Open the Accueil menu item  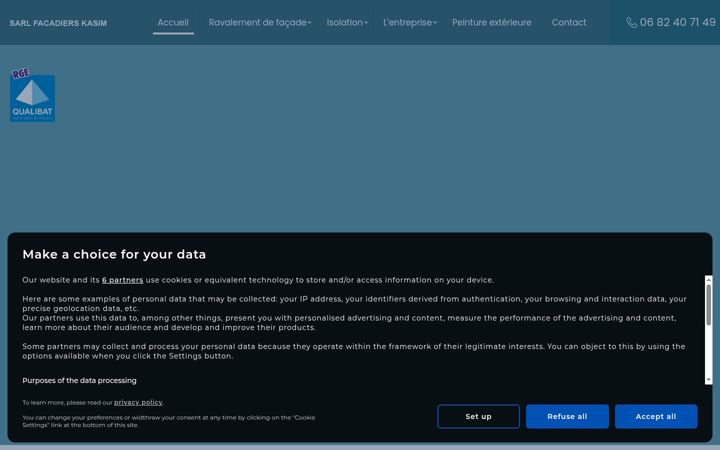173,22
